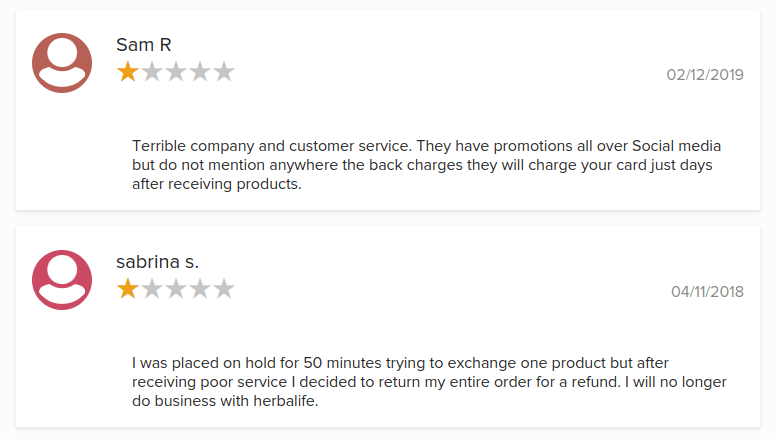Click the first gold star in Sam R's rating
Image resolution: width=776 pixels, height=439 pixels.
coord(128,72)
